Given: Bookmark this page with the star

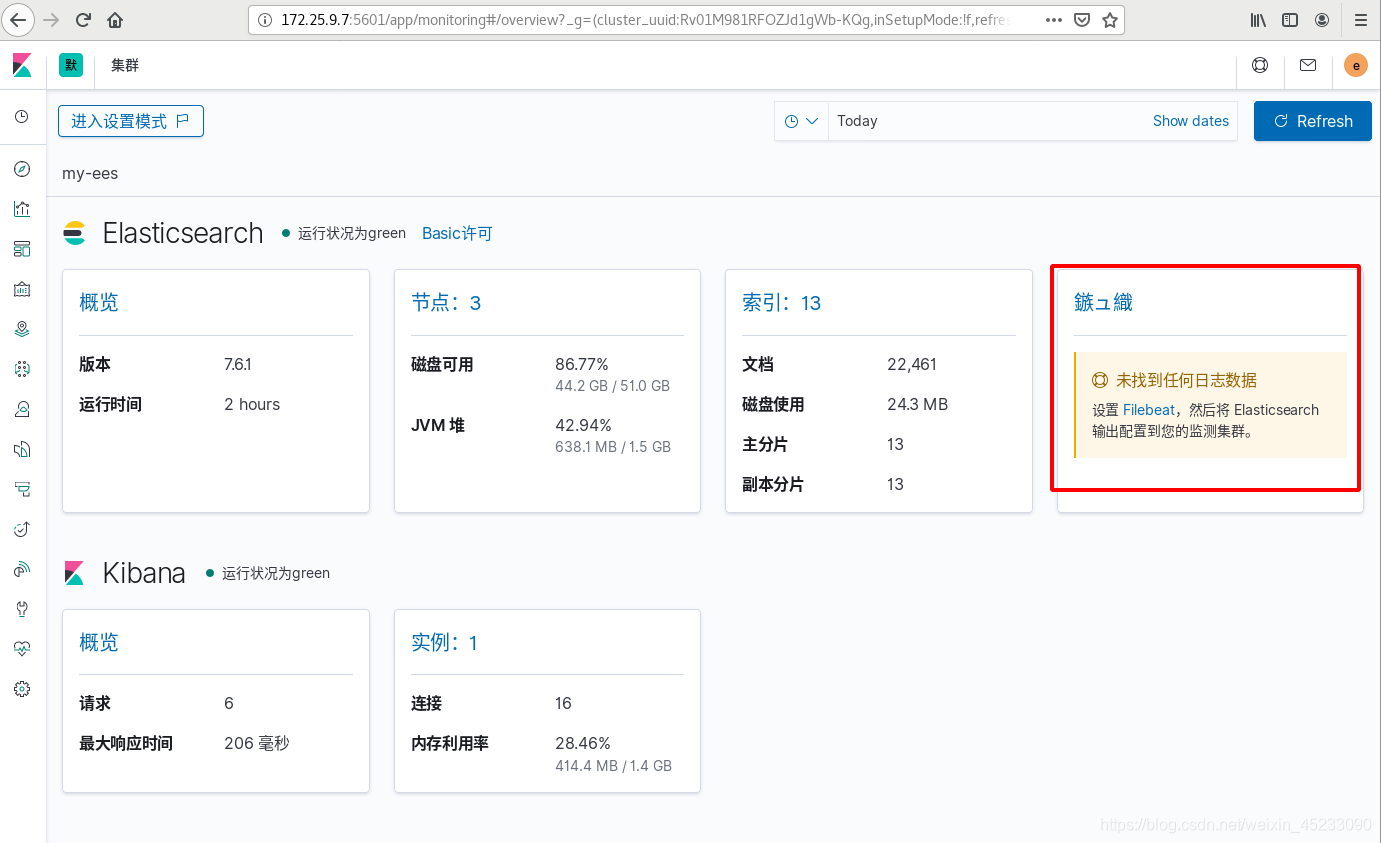Looking at the screenshot, I should [x=1110, y=20].
